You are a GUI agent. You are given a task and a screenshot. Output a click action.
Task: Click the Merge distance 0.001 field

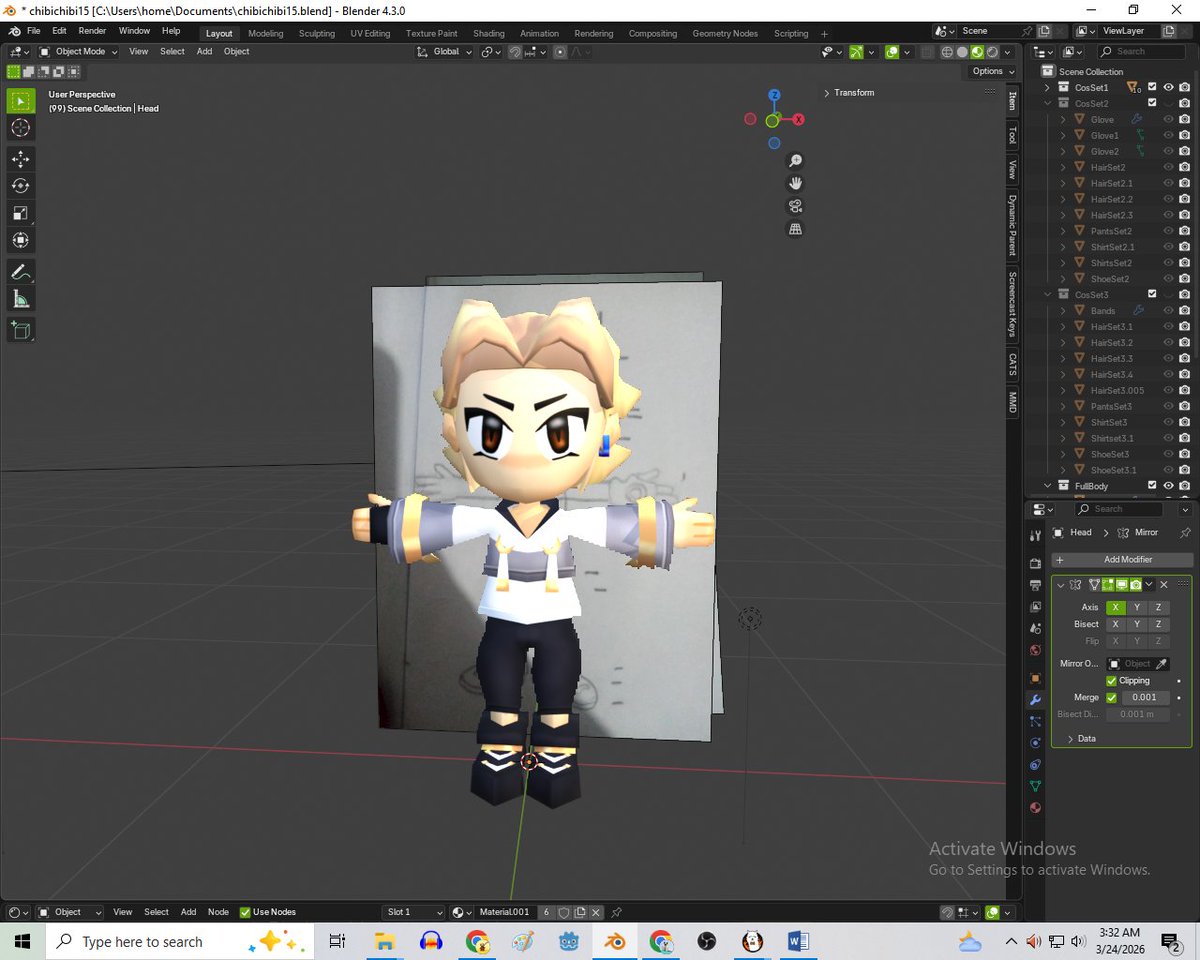[x=1144, y=698]
